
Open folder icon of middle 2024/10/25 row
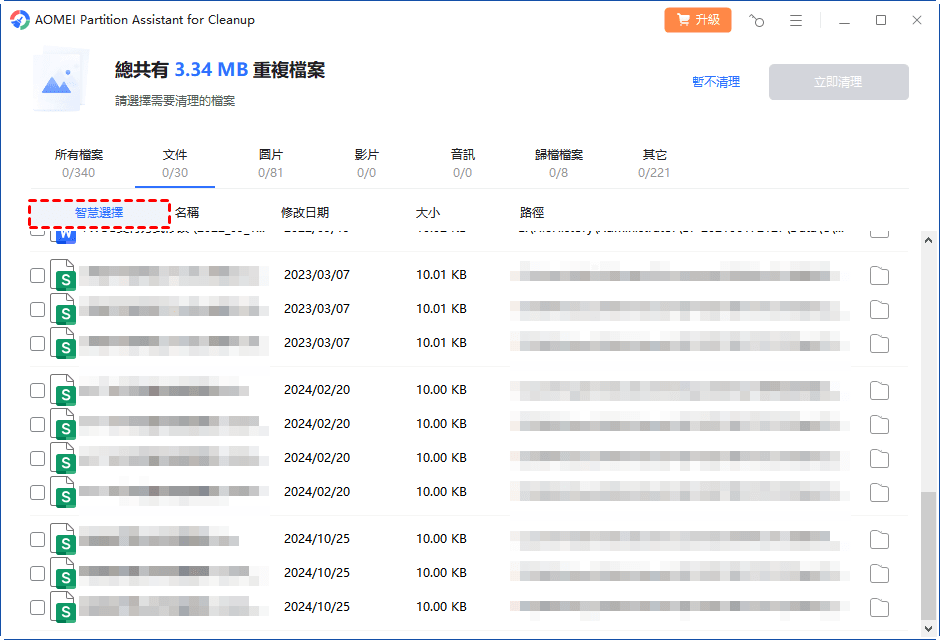pos(879,574)
